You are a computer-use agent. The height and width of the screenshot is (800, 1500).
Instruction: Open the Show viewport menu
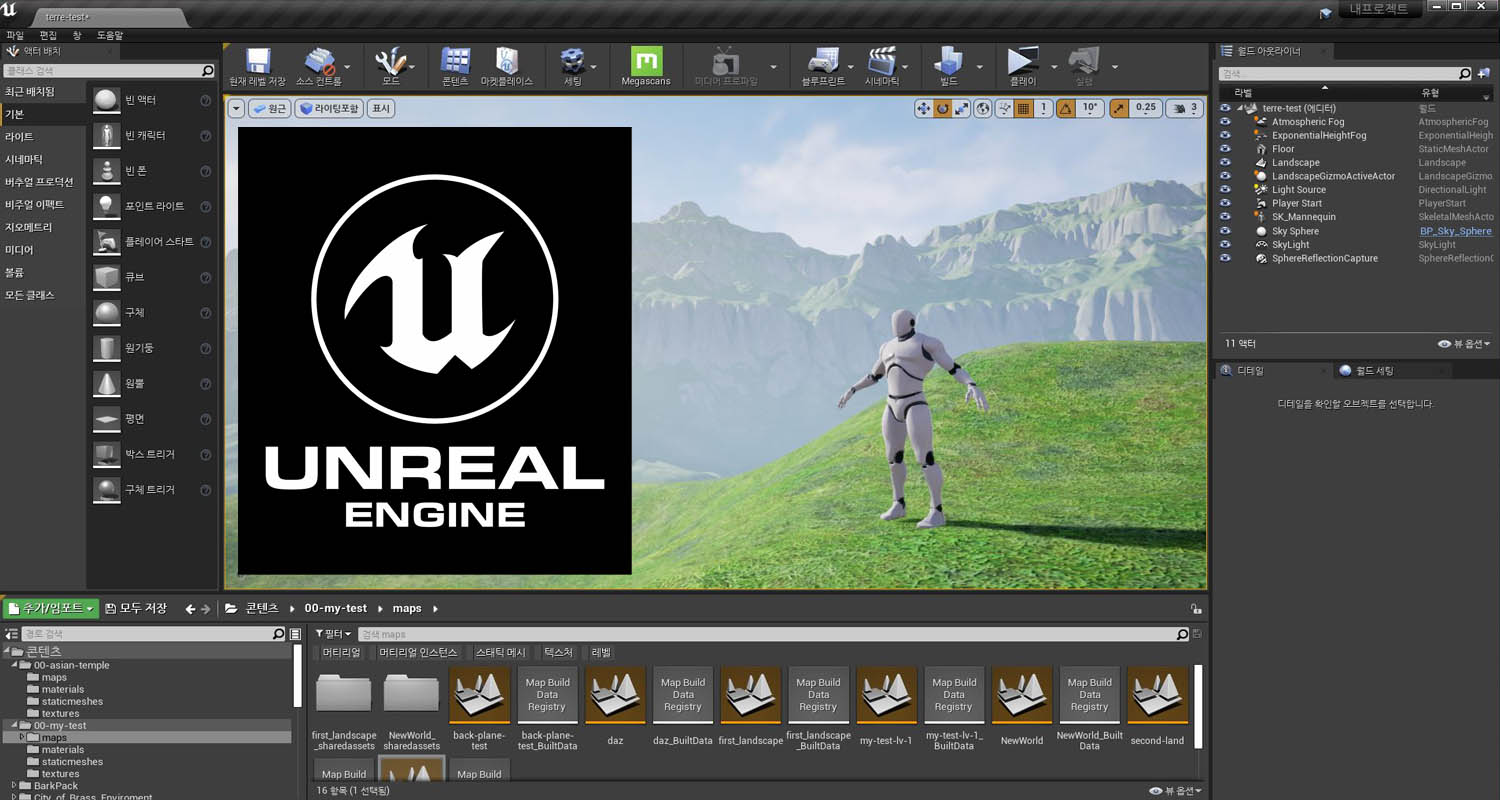click(x=380, y=108)
